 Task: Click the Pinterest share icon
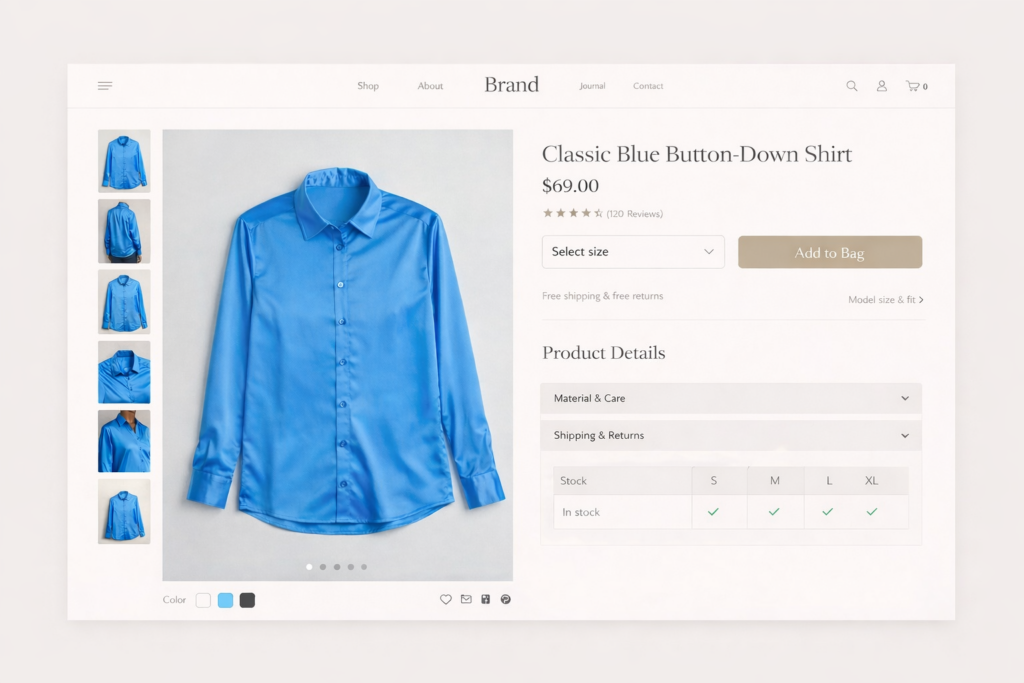[x=506, y=599]
